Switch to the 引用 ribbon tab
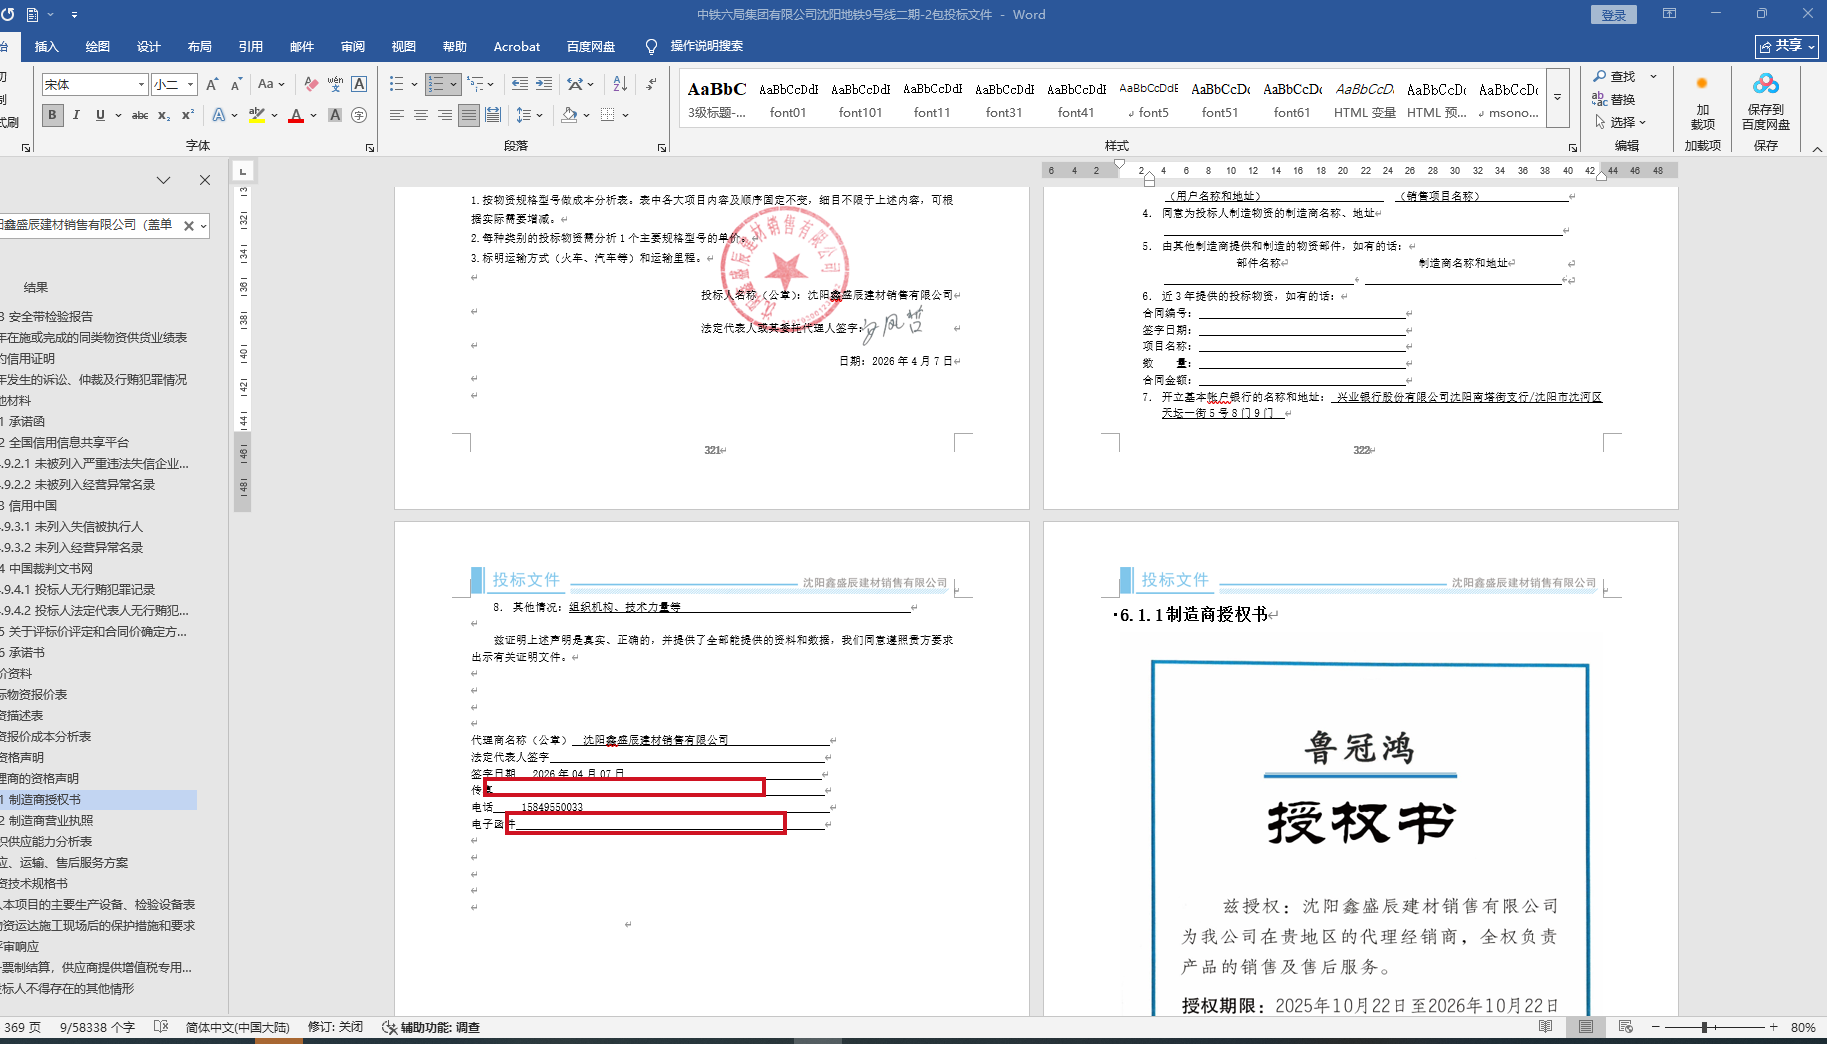 click(251, 47)
